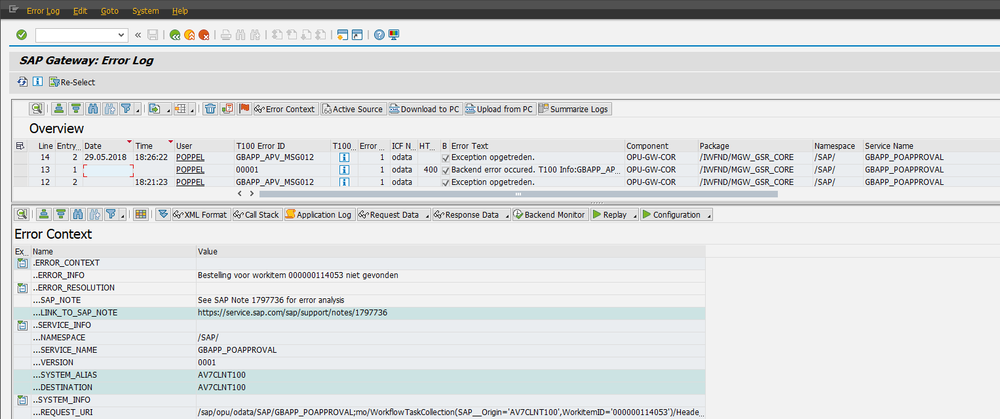Screen dimensions: 1000x419
Task: Click select-all icon in Overview table header
Action: click(20, 145)
